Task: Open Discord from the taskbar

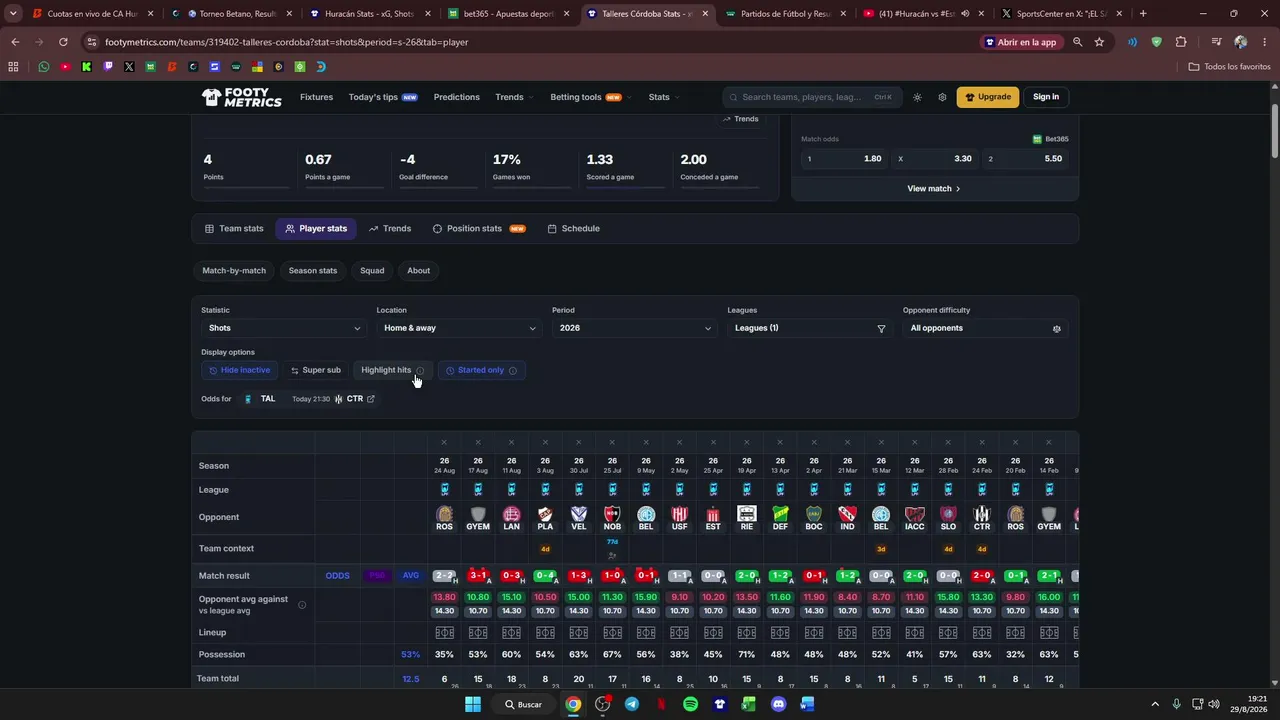Action: click(779, 704)
